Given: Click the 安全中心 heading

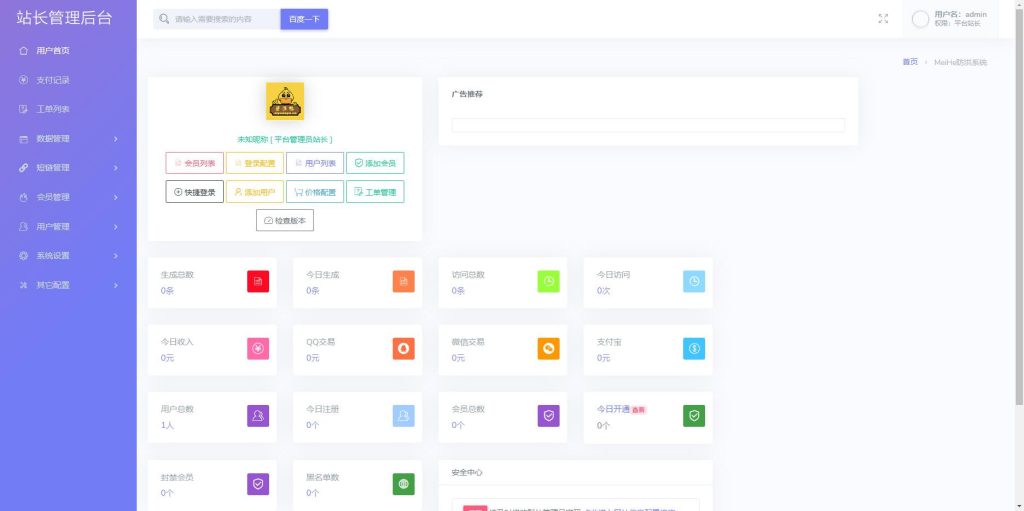Looking at the screenshot, I should click(467, 472).
